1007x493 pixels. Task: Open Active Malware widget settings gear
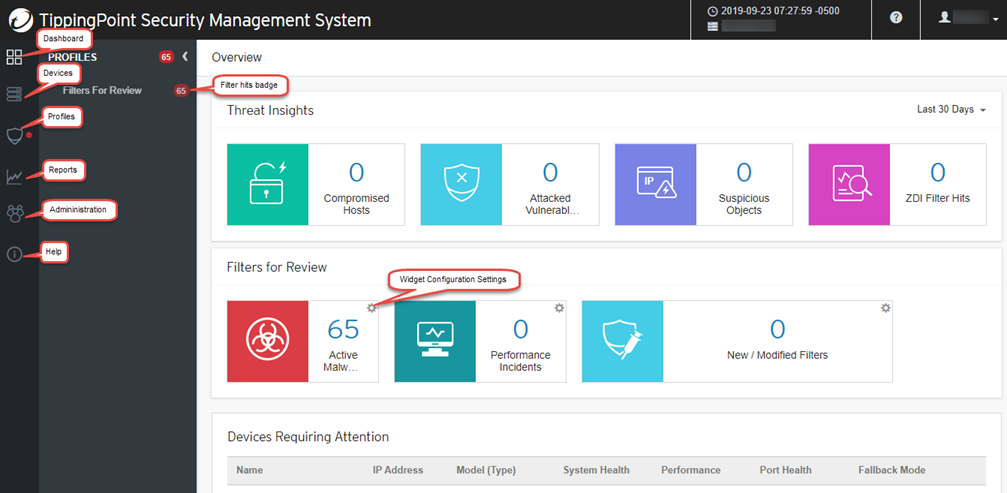(x=372, y=308)
